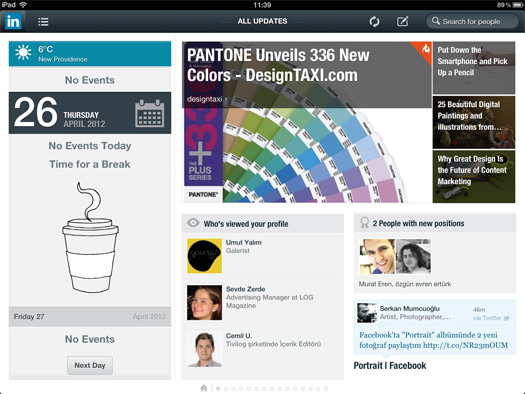Tap the sun weather icon
The width and height of the screenshot is (525, 394).
pos(23,53)
